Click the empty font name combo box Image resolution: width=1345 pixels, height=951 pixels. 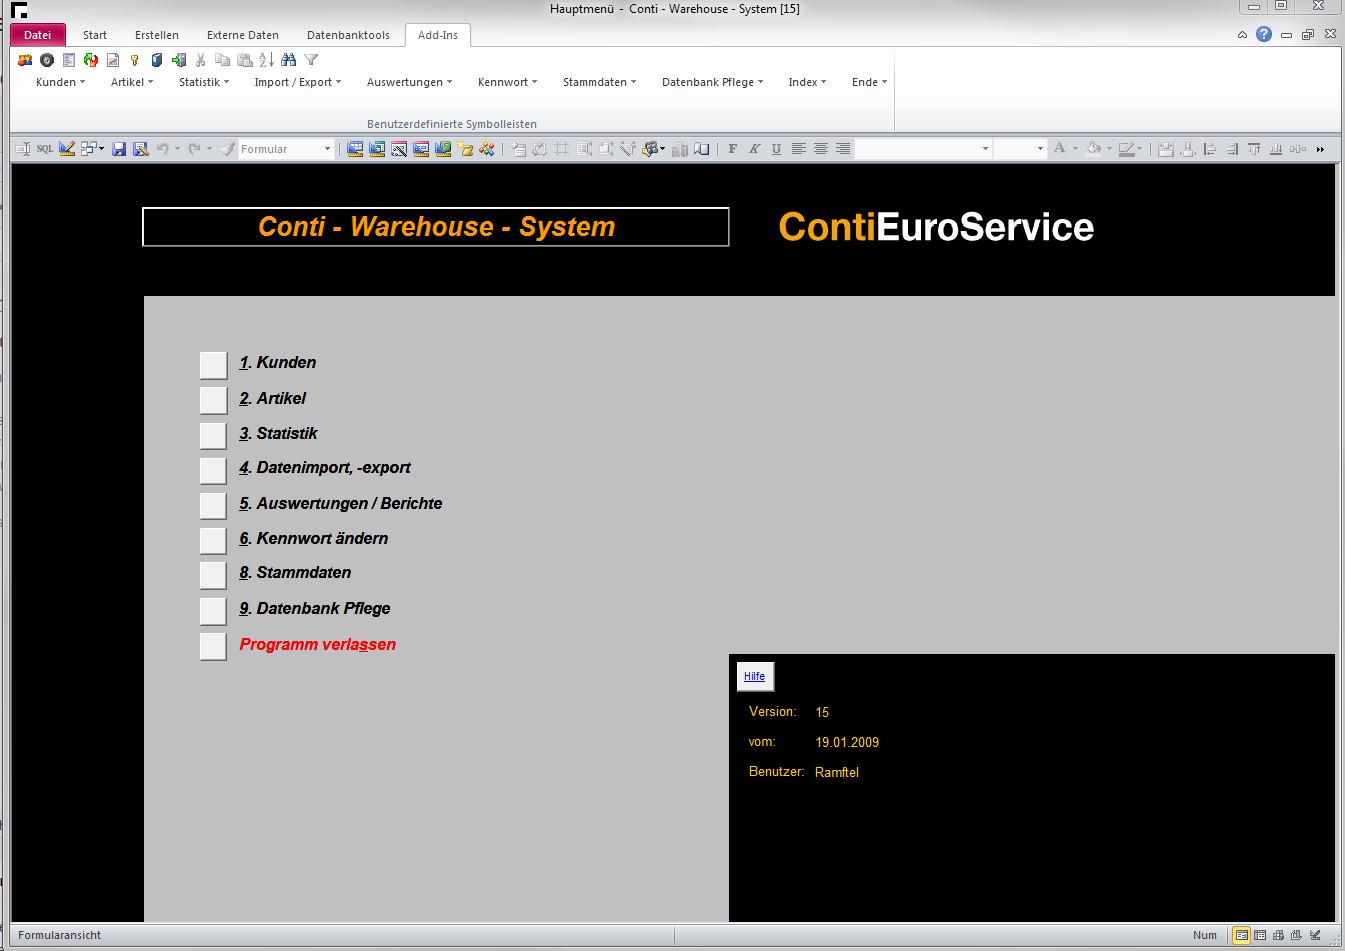(x=924, y=149)
